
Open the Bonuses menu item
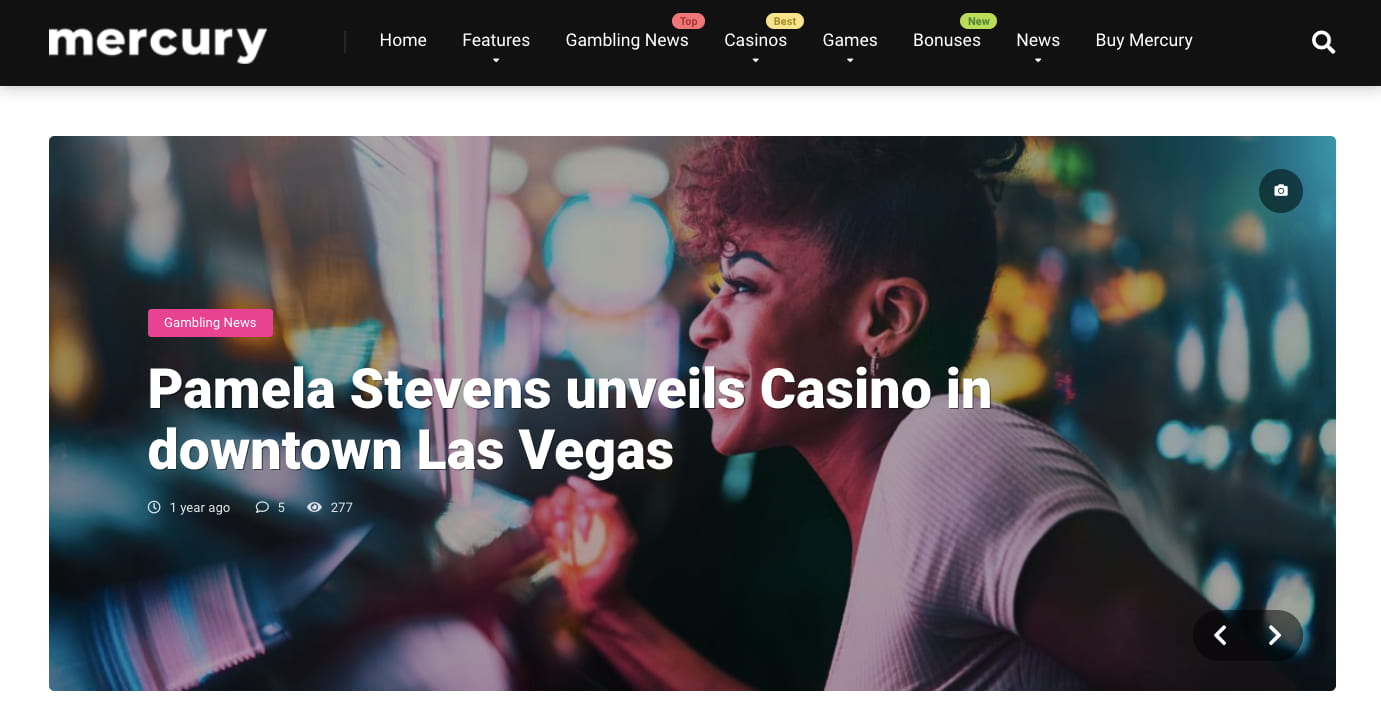[946, 40]
